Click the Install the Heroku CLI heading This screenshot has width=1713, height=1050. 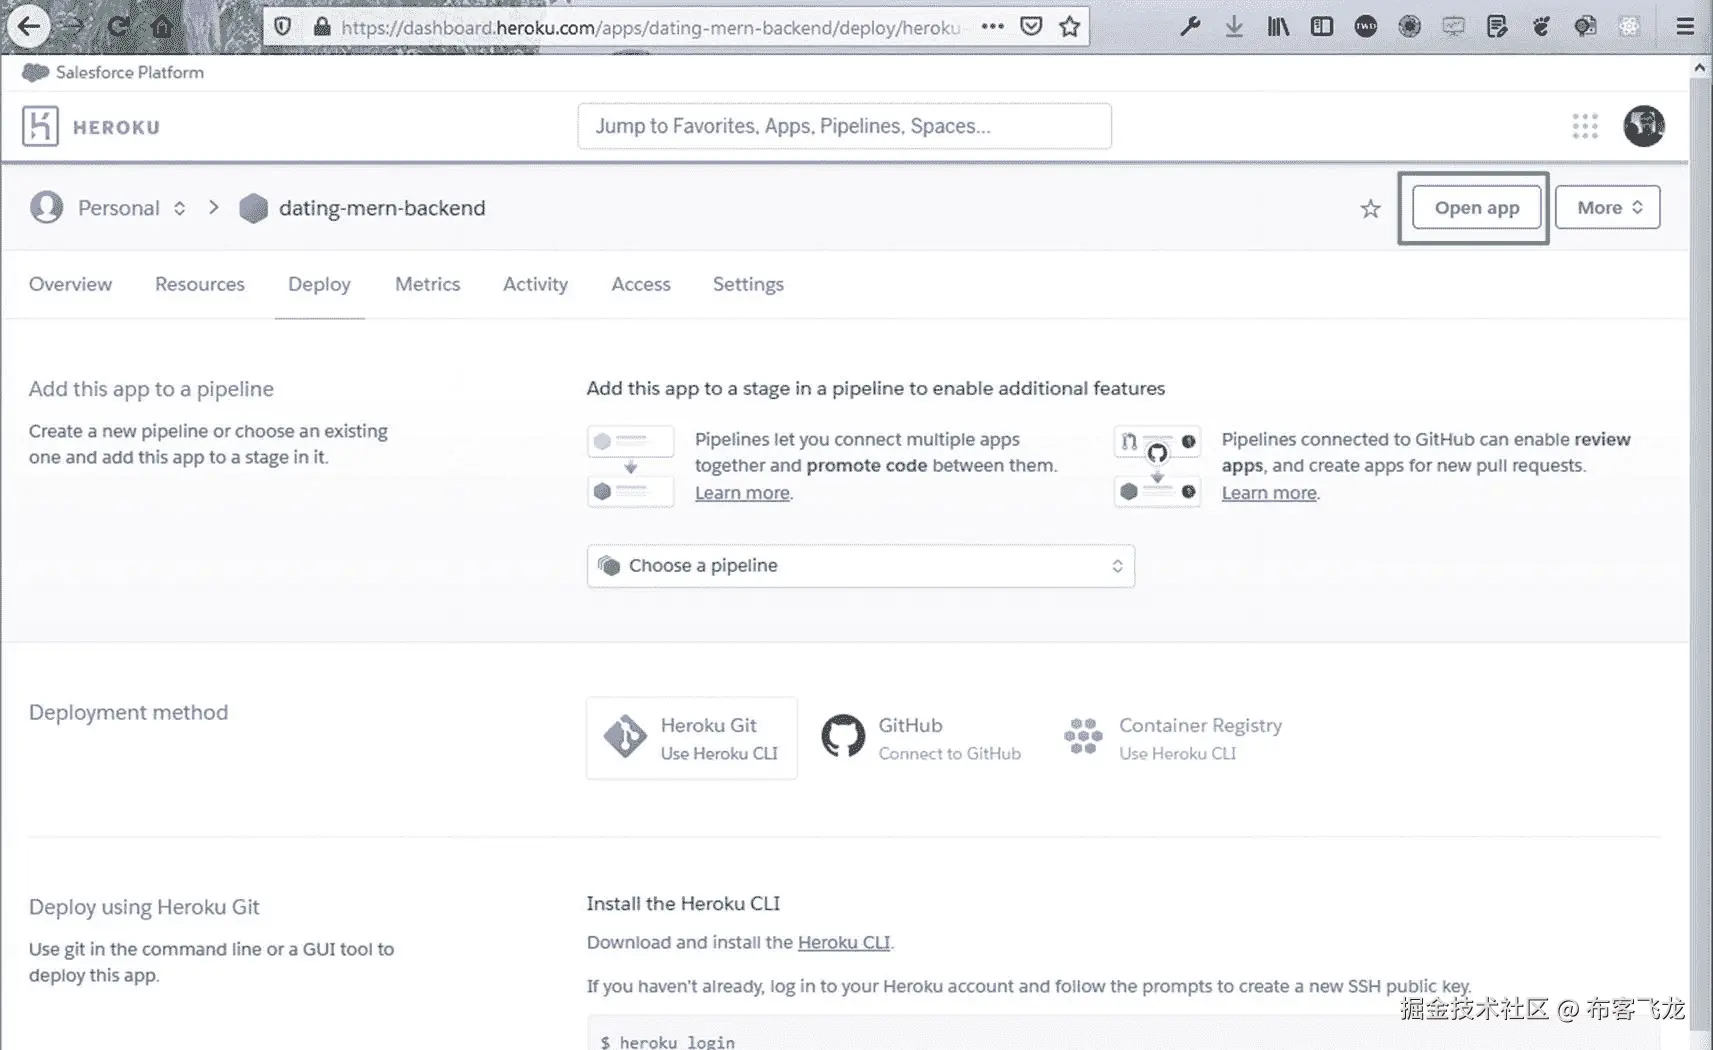[x=683, y=903]
